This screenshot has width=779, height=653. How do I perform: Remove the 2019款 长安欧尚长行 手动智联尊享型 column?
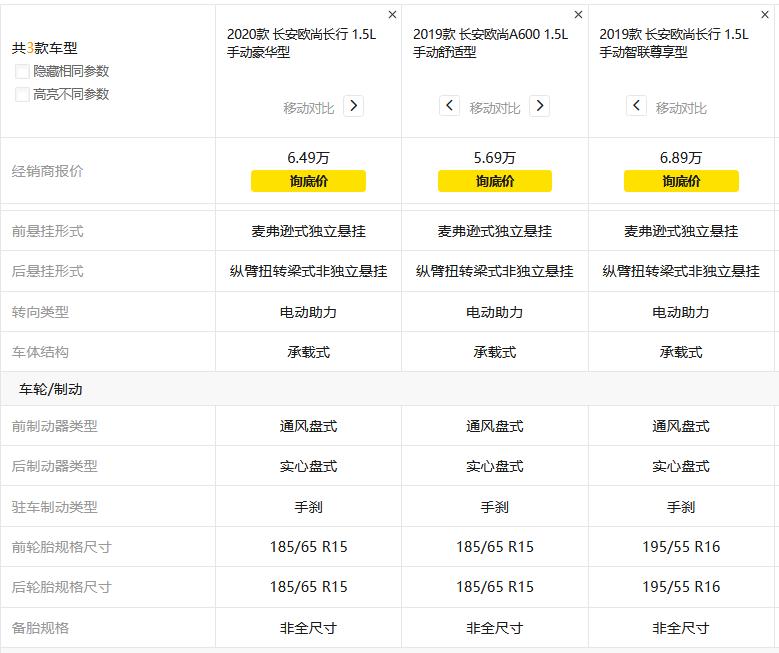pyautogui.click(x=765, y=15)
